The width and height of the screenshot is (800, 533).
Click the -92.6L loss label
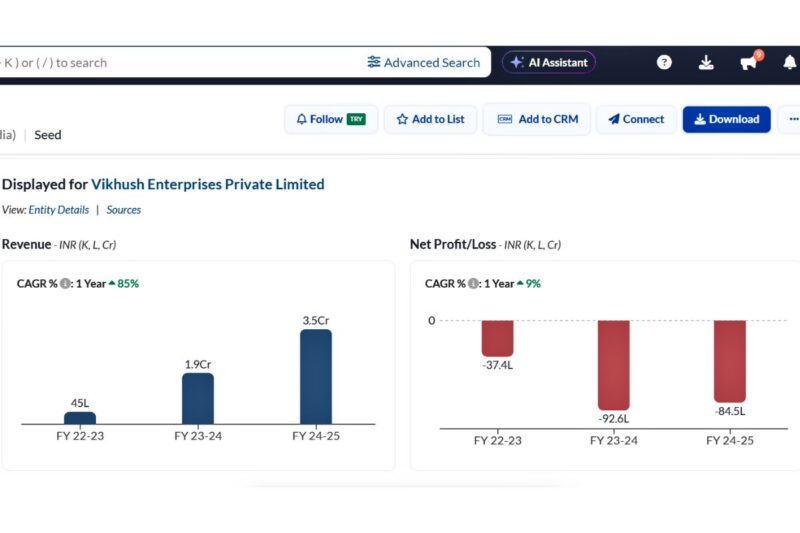click(614, 419)
